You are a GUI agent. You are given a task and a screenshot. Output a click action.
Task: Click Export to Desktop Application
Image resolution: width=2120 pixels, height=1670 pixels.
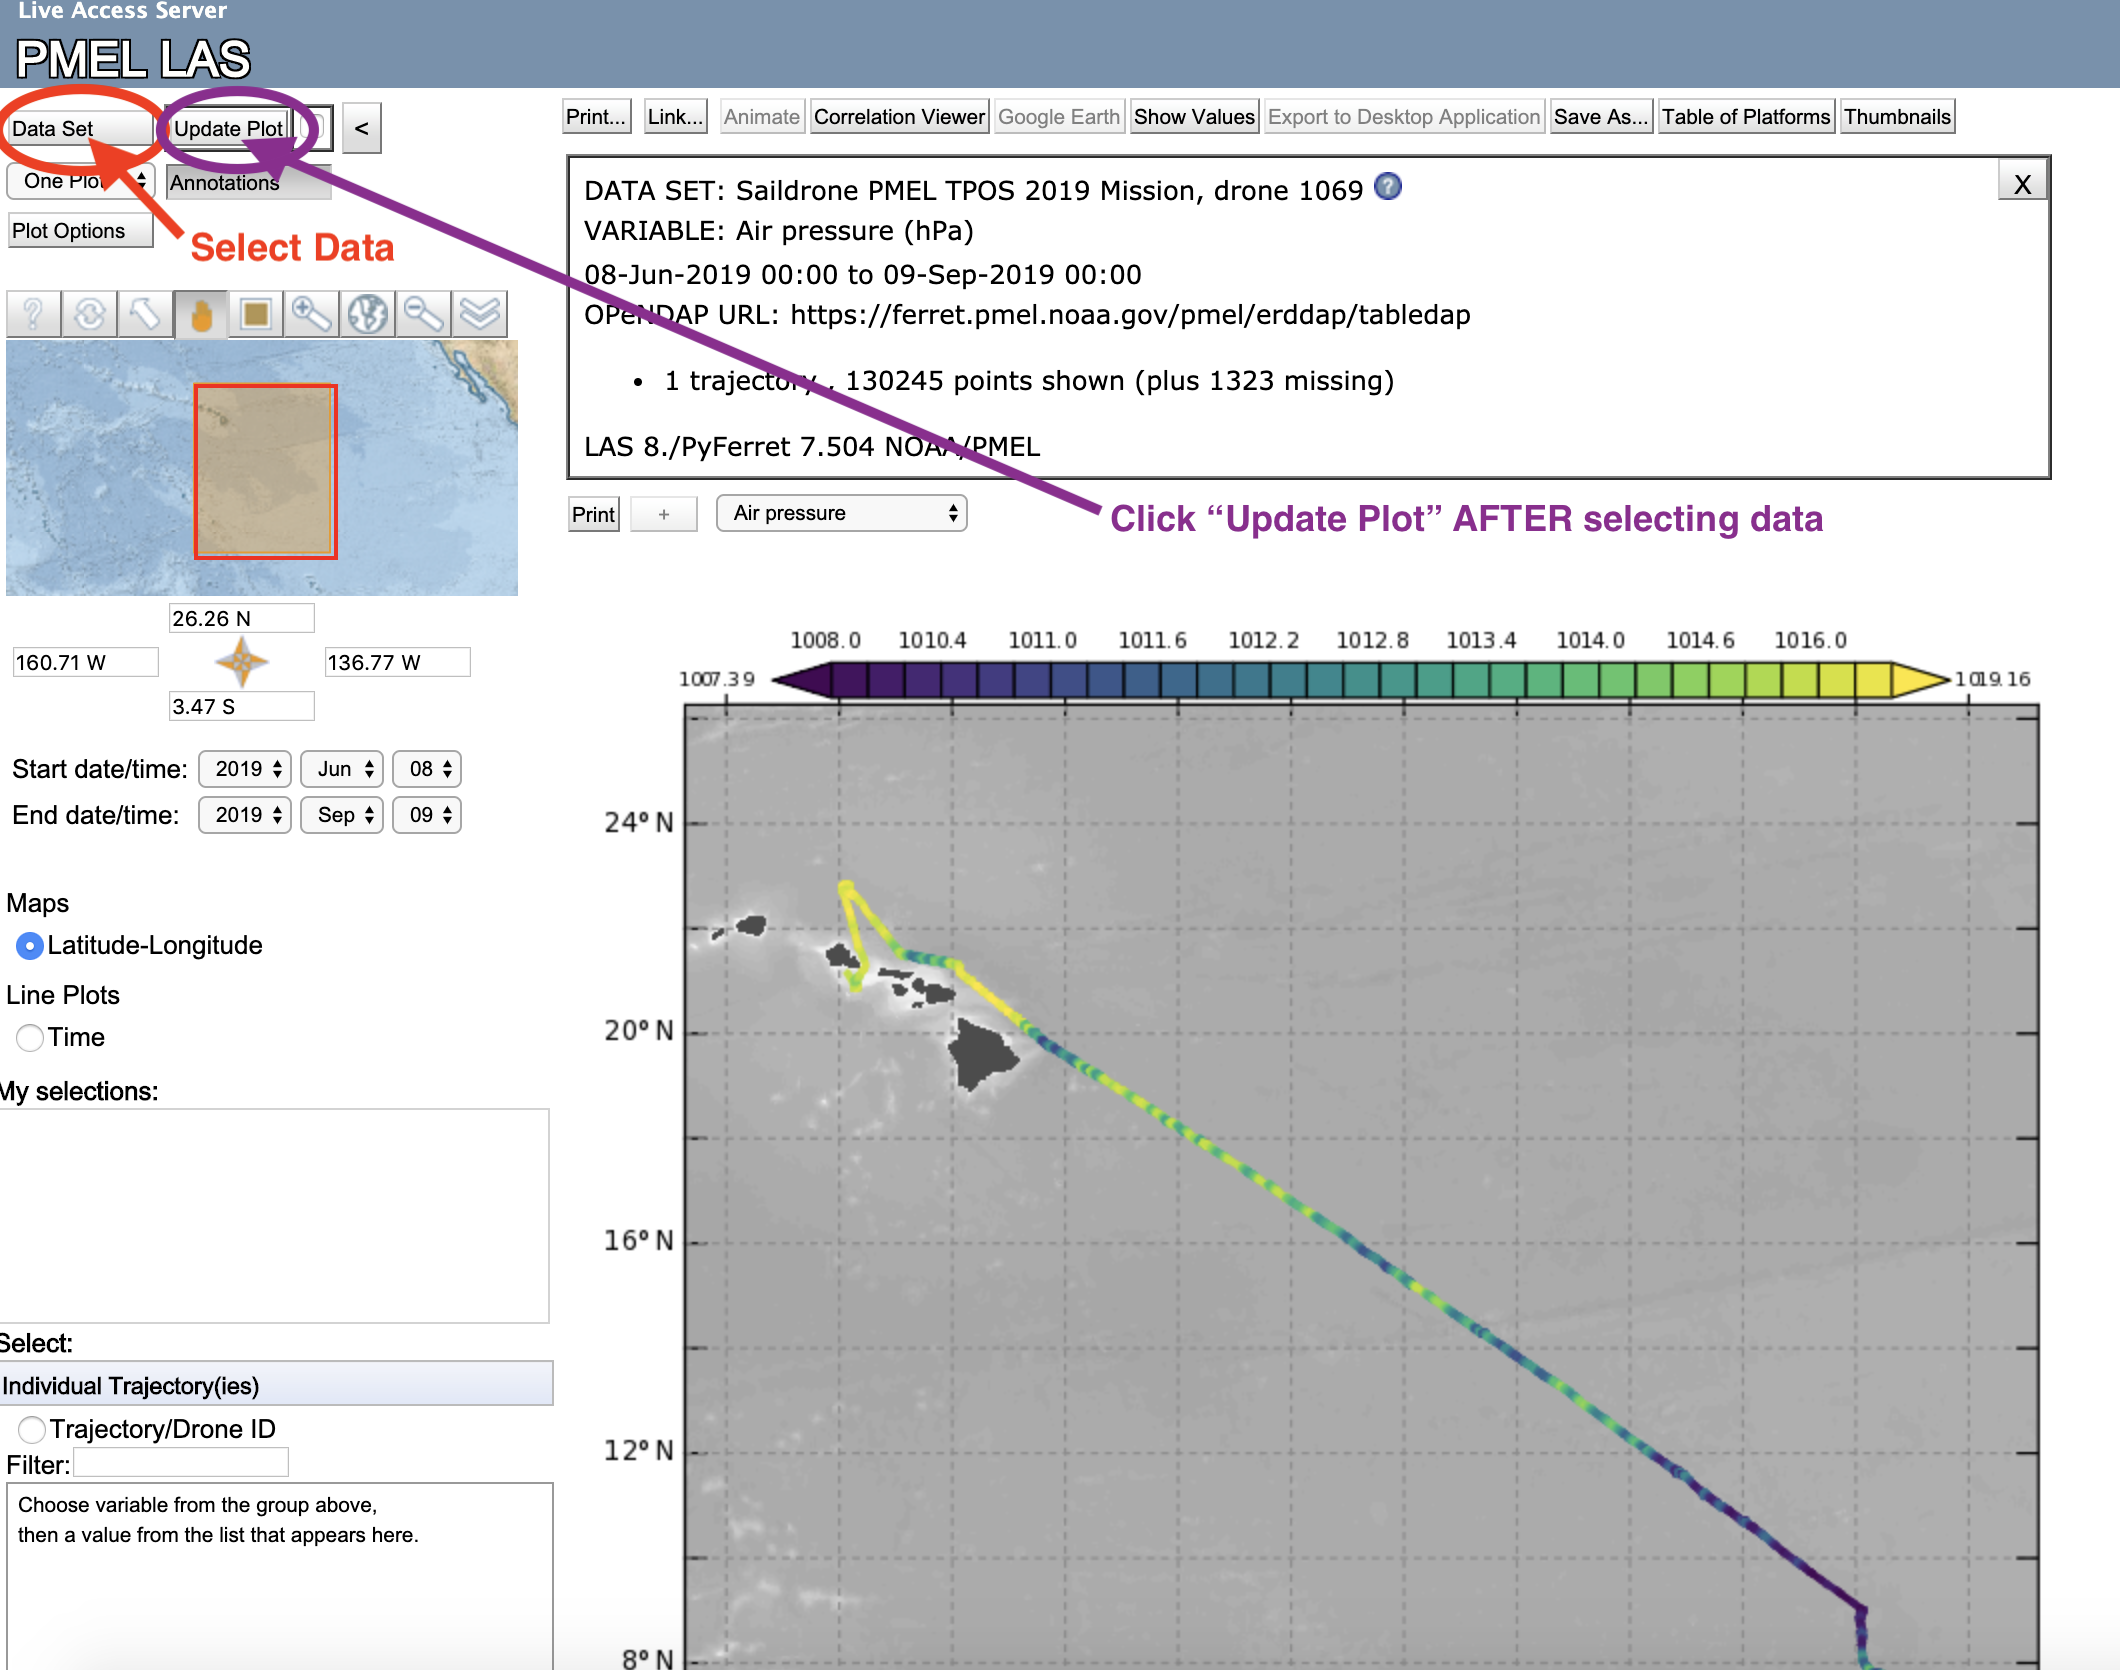click(1404, 117)
